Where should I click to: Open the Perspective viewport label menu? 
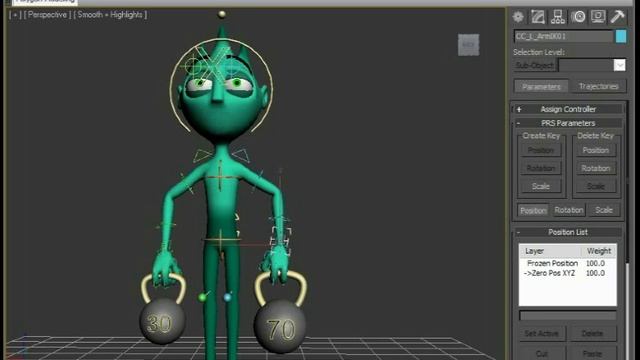(47, 15)
